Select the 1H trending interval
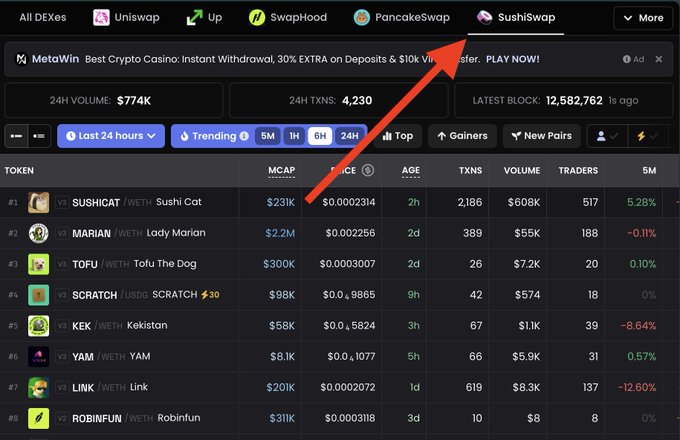 (x=294, y=136)
